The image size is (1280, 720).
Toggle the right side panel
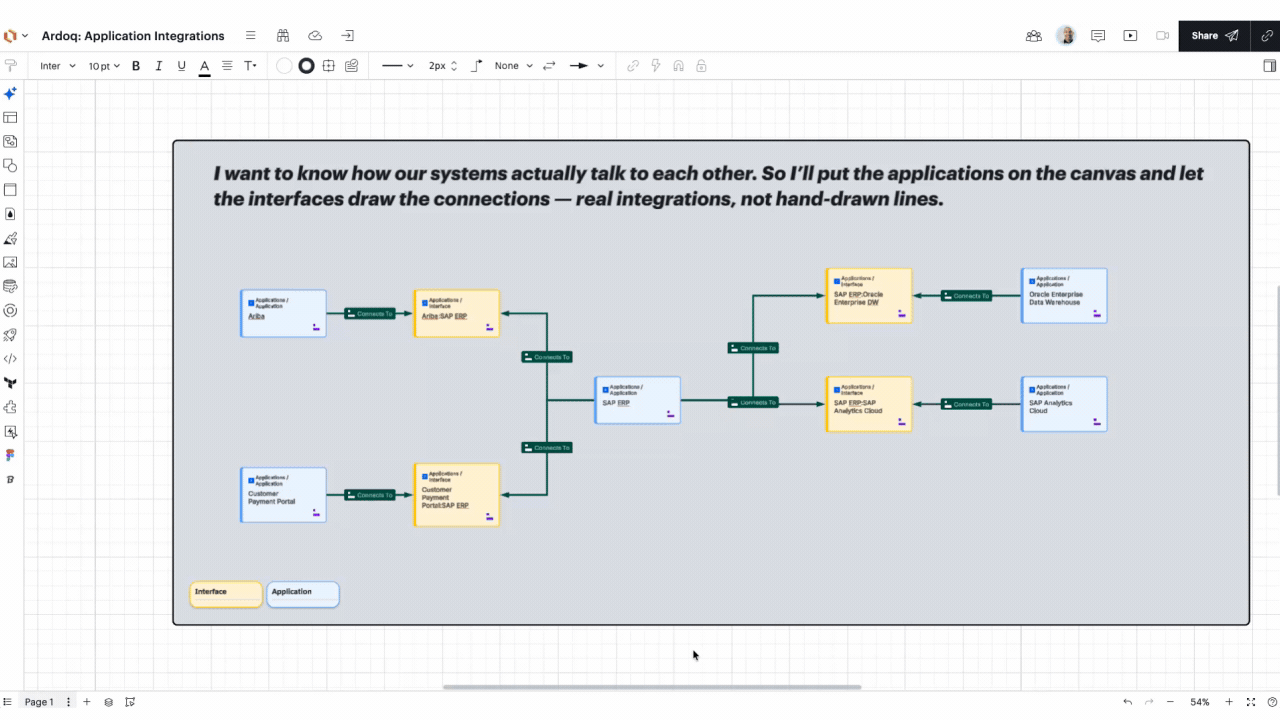1270,66
